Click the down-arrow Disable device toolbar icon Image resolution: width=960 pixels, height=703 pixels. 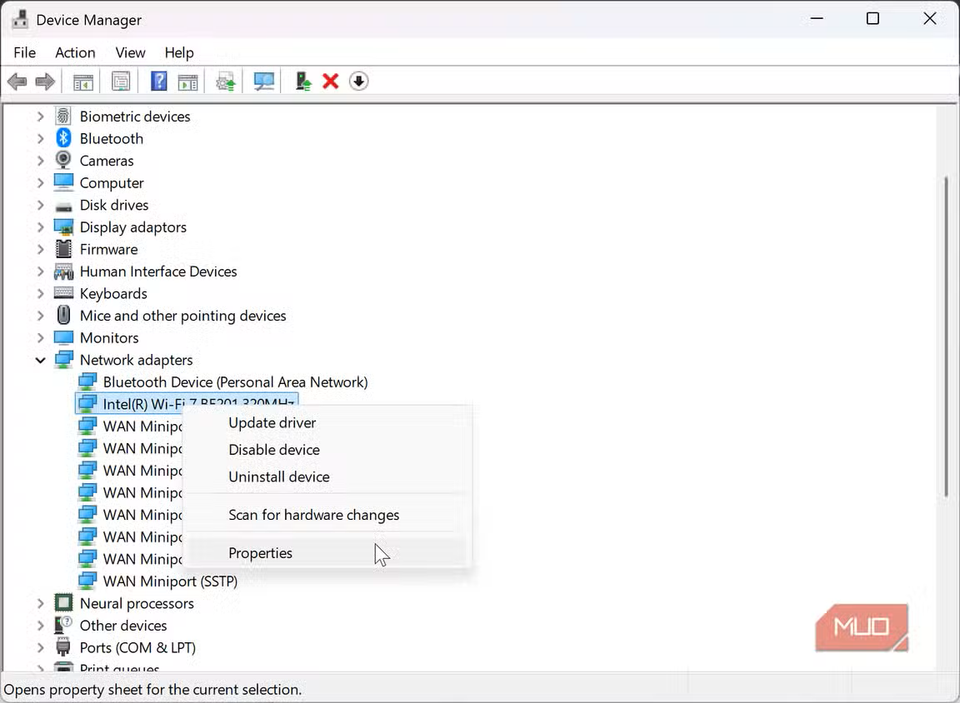359,81
